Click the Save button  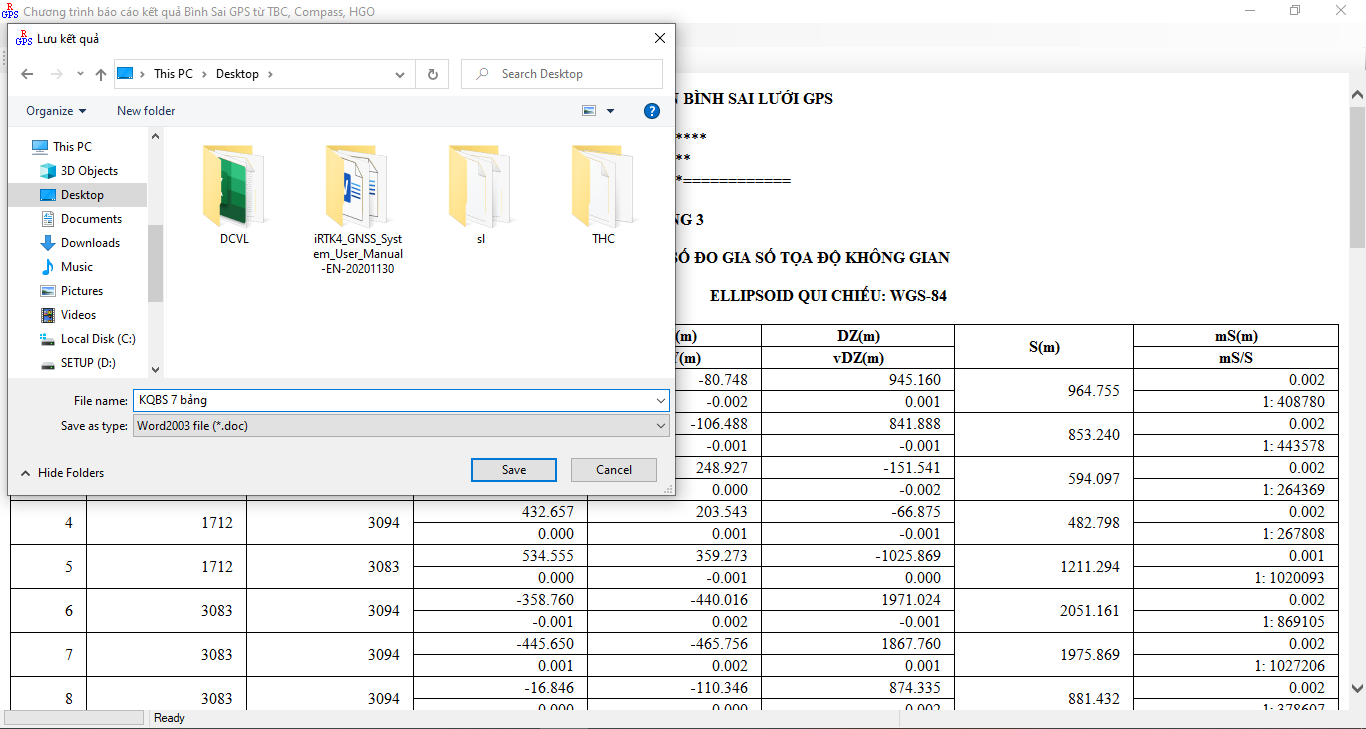513,470
